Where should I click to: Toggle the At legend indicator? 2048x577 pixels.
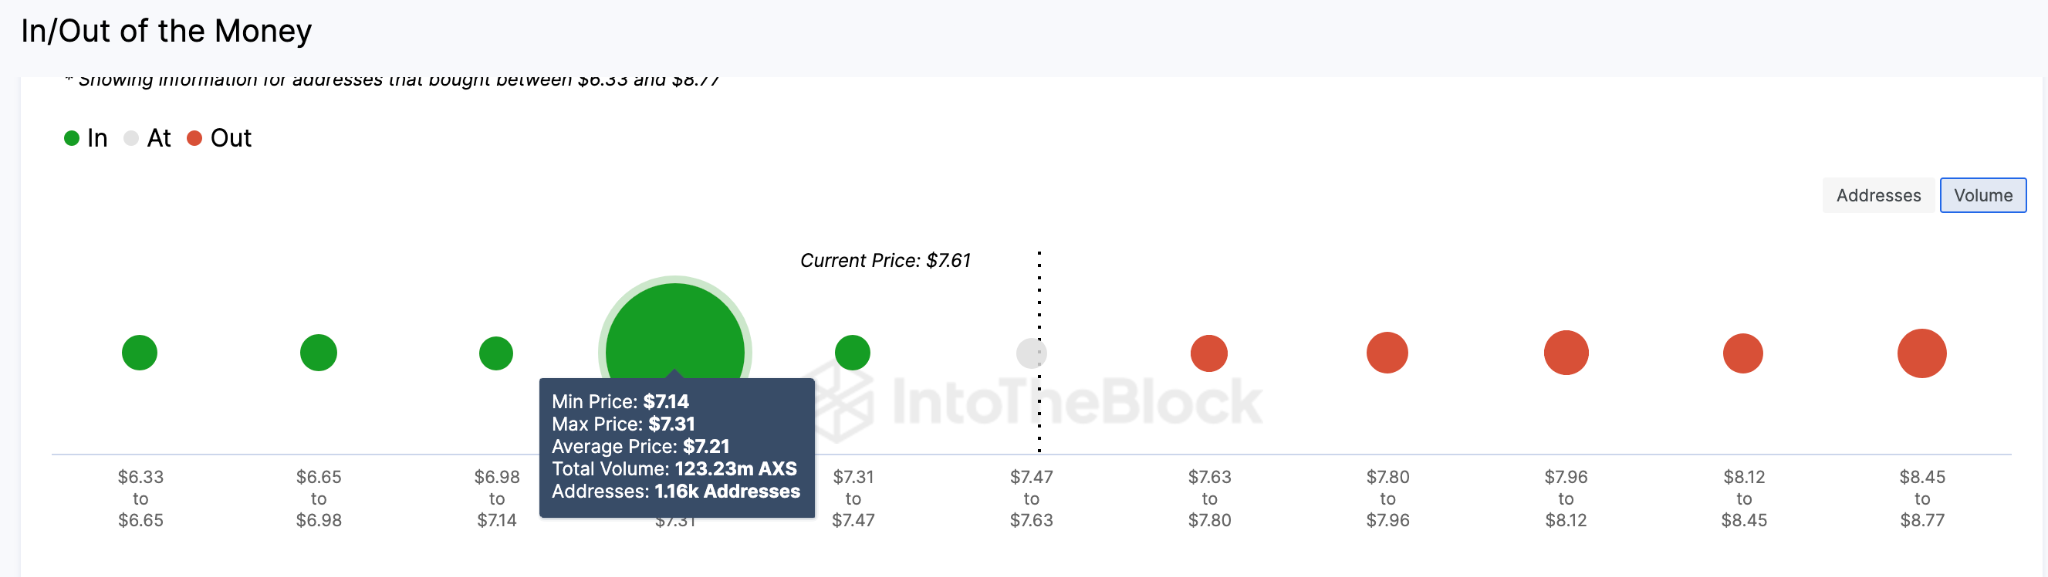coord(130,138)
